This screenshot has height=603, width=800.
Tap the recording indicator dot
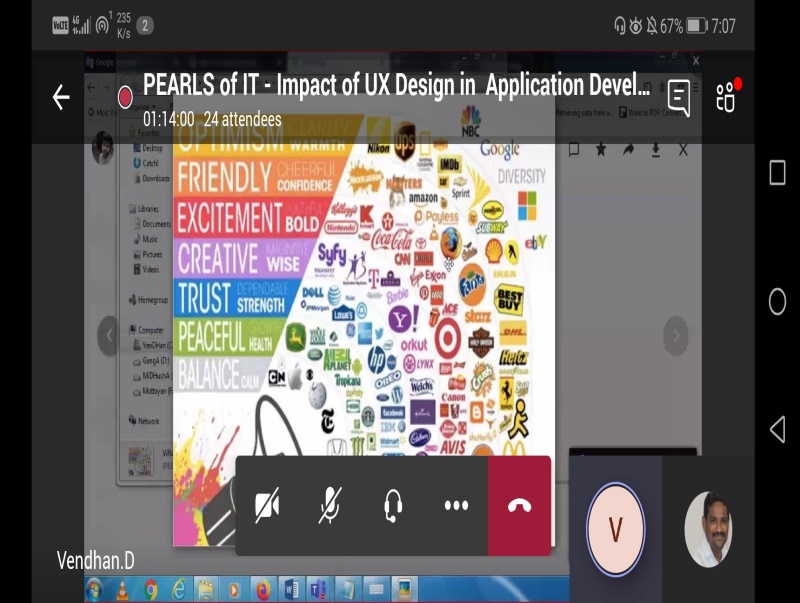point(125,97)
